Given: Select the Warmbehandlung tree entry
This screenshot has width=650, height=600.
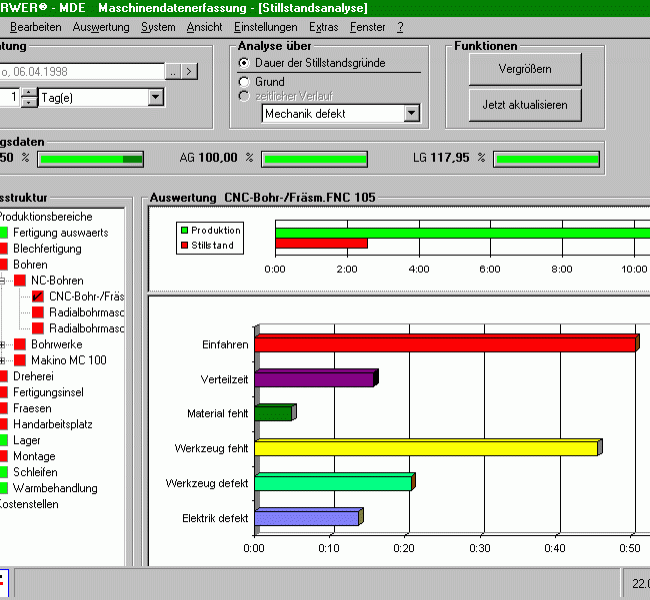Looking at the screenshot, I should [x=55, y=488].
